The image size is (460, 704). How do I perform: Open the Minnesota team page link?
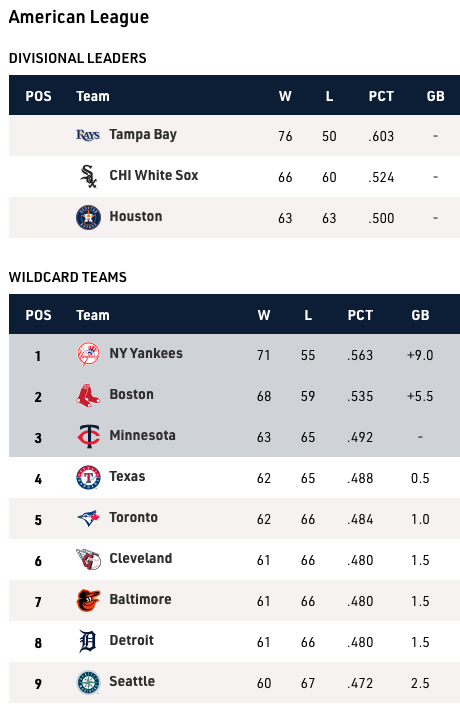143,436
